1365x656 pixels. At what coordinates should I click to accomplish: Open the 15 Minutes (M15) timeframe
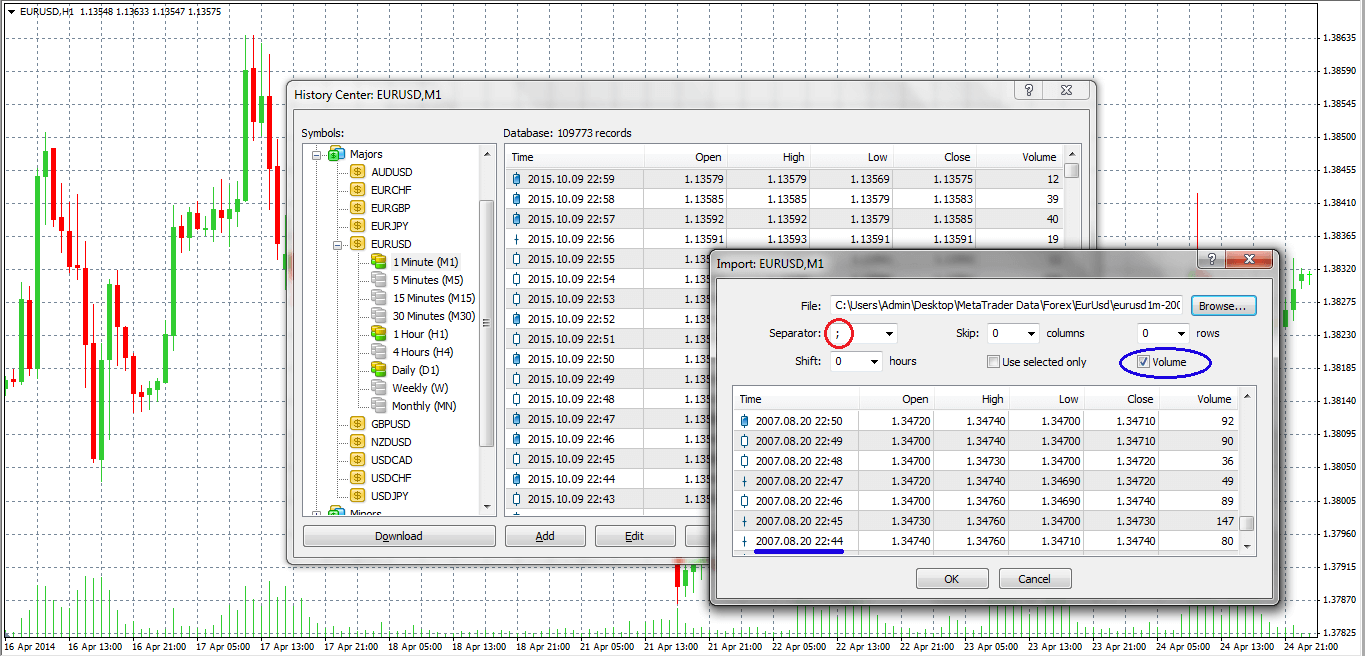coord(434,298)
